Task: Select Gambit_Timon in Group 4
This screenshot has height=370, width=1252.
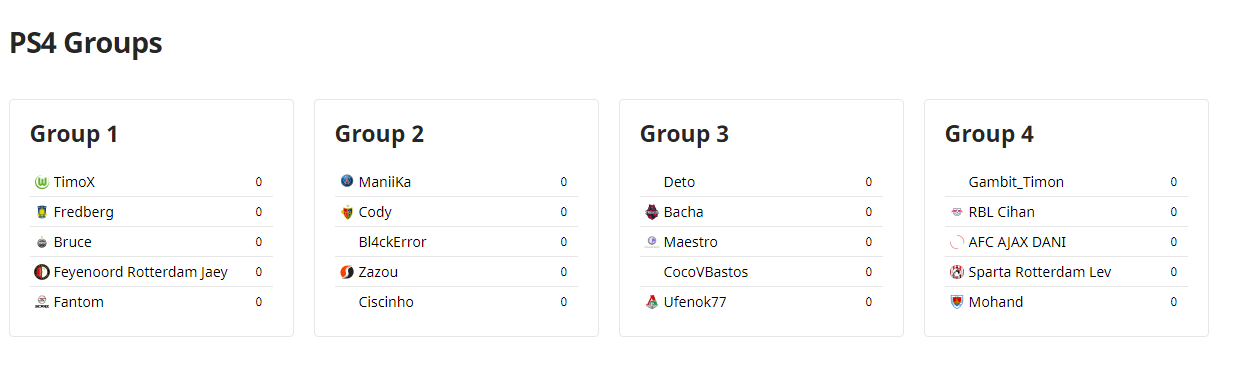Action: [1017, 182]
